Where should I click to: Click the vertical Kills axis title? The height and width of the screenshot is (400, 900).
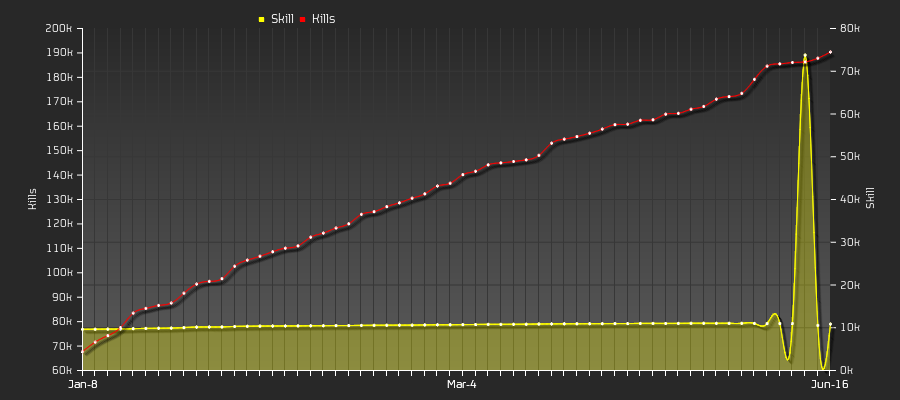pos(33,199)
